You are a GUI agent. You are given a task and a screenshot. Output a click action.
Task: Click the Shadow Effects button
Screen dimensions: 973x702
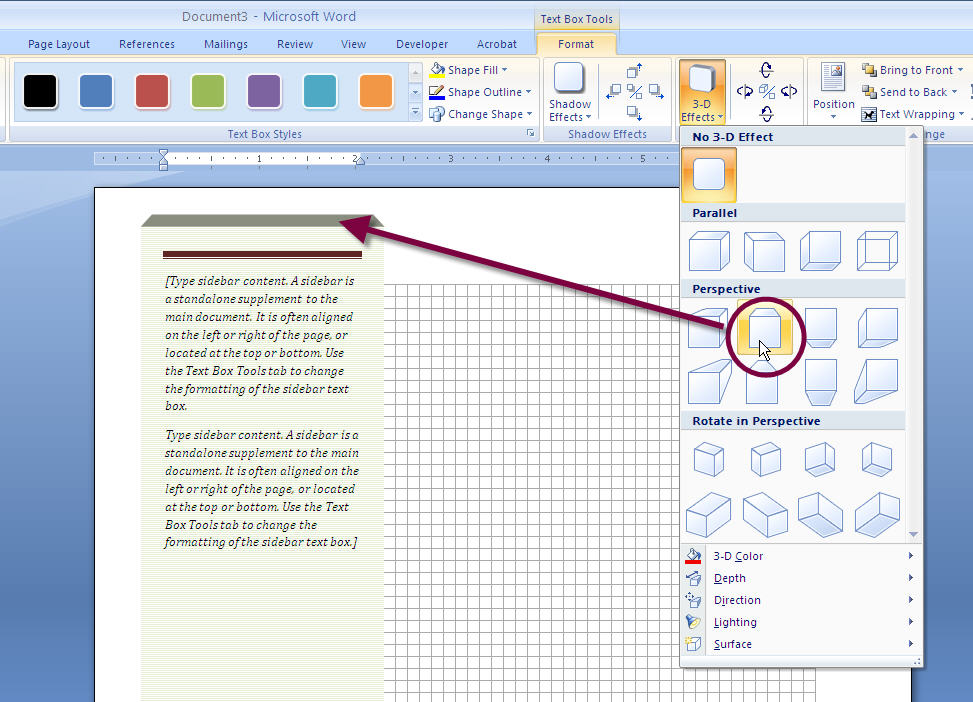(570, 91)
